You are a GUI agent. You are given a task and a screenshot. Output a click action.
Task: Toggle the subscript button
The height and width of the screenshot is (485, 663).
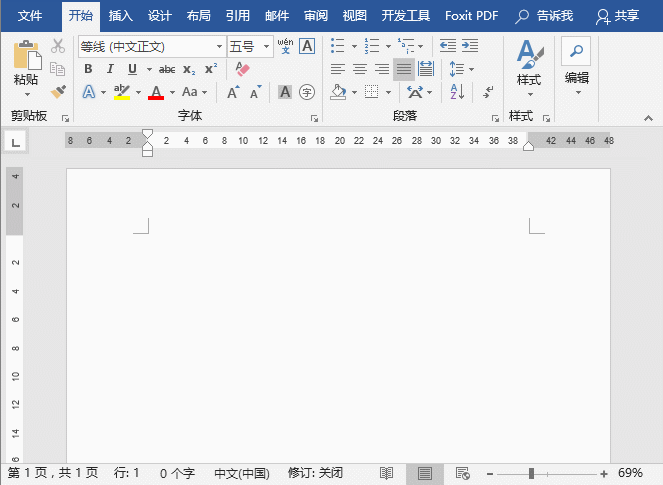click(189, 69)
